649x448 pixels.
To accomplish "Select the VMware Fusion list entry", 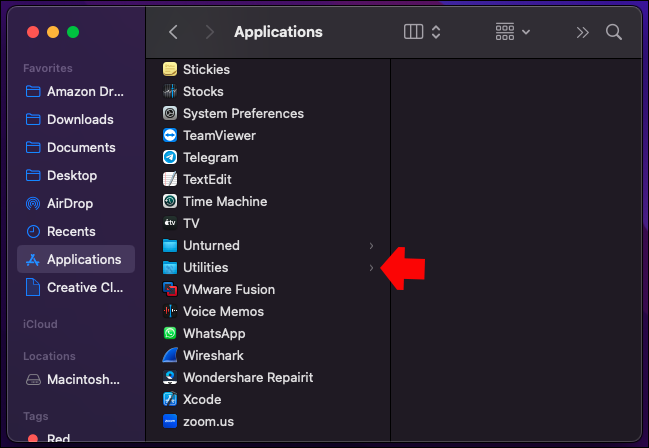I will click(228, 290).
